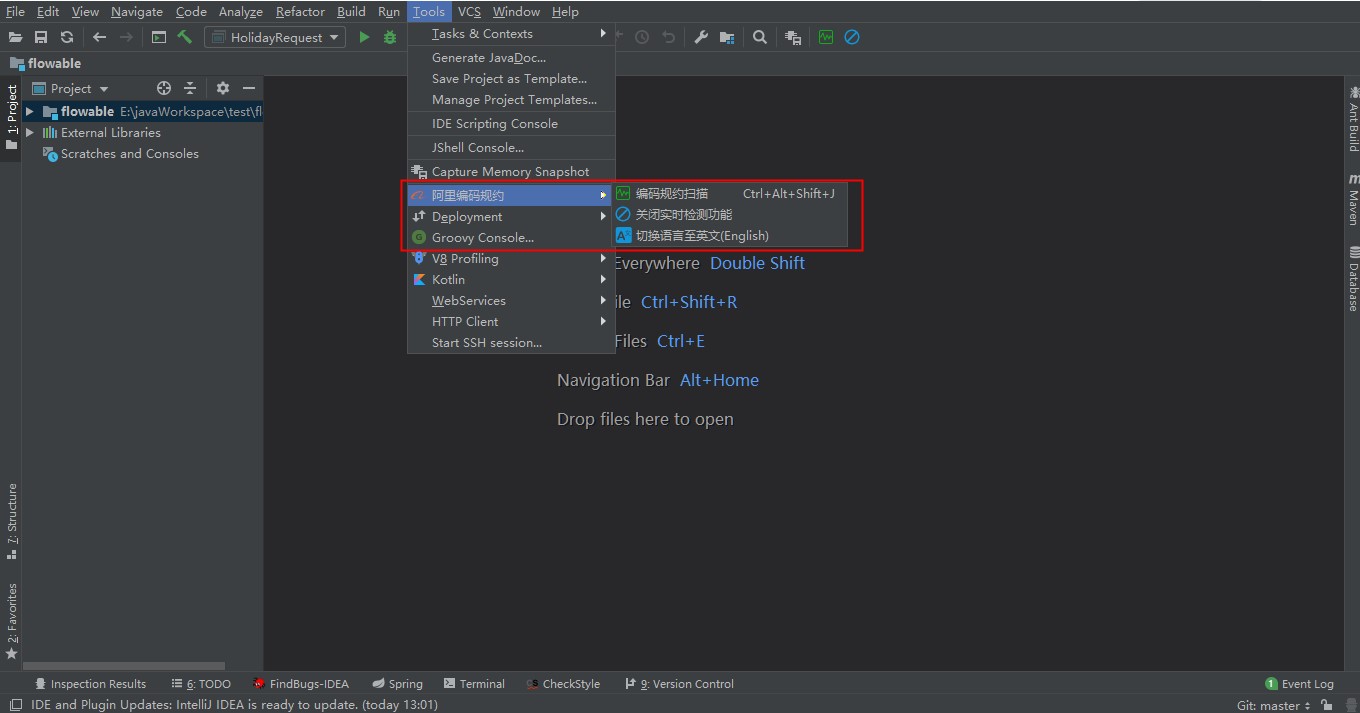Image resolution: width=1360 pixels, height=713 pixels.
Task: Open the Deployment submenu item
Action: 467,217
